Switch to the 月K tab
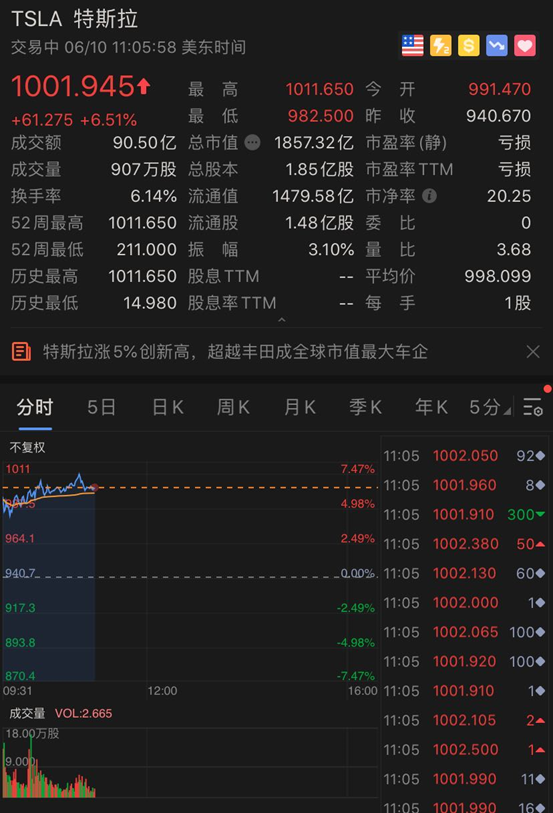This screenshot has height=813, width=553. 300,408
